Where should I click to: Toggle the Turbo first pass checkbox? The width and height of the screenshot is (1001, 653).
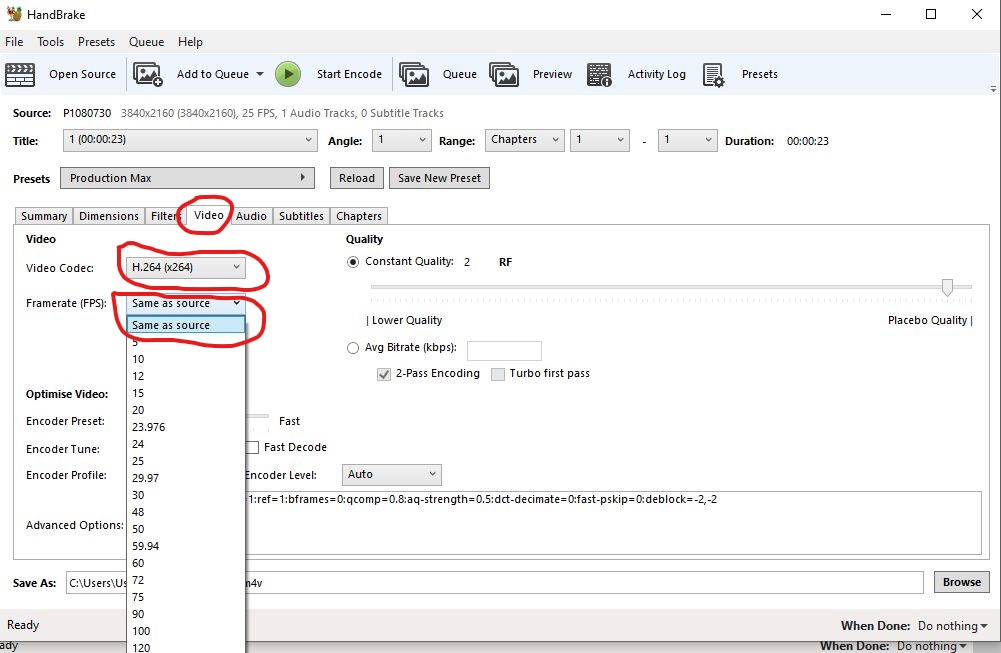click(x=498, y=374)
